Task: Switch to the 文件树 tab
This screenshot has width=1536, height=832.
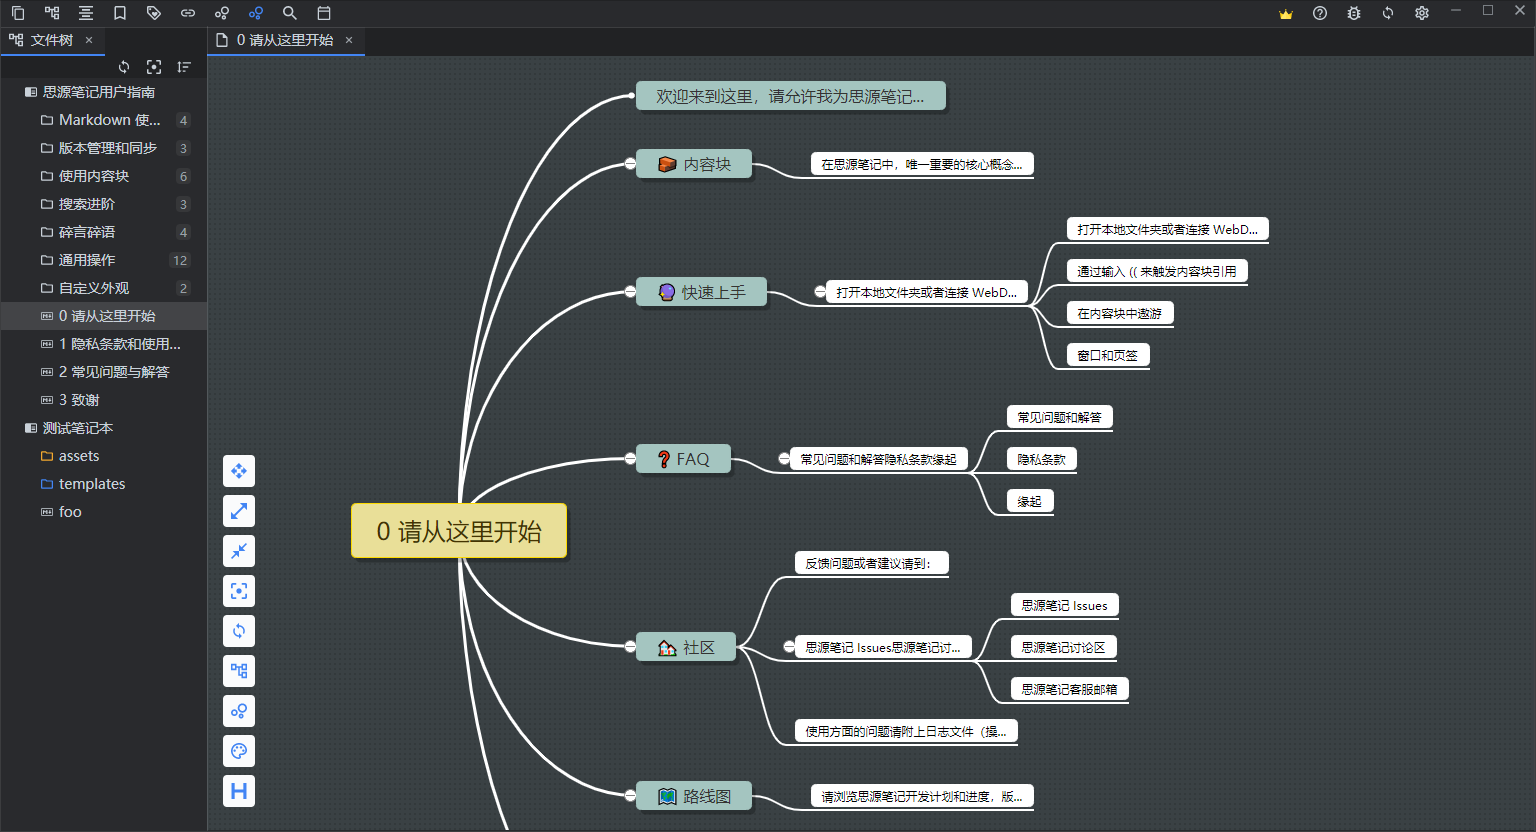Action: 48,40
